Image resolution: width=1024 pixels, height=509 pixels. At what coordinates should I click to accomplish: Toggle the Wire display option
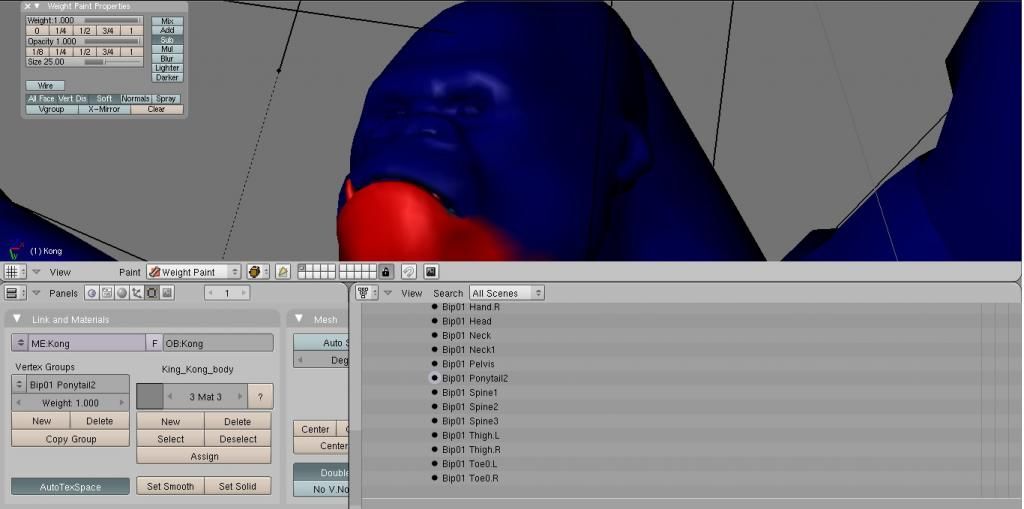[x=45, y=86]
